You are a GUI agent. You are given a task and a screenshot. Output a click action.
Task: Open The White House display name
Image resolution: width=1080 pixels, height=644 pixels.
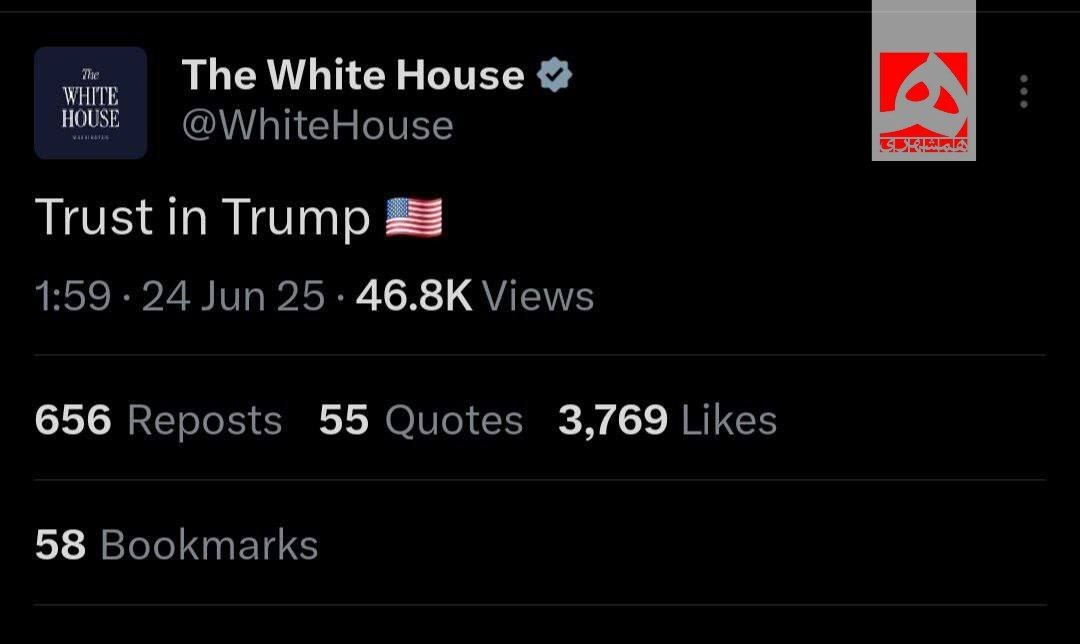coord(353,75)
